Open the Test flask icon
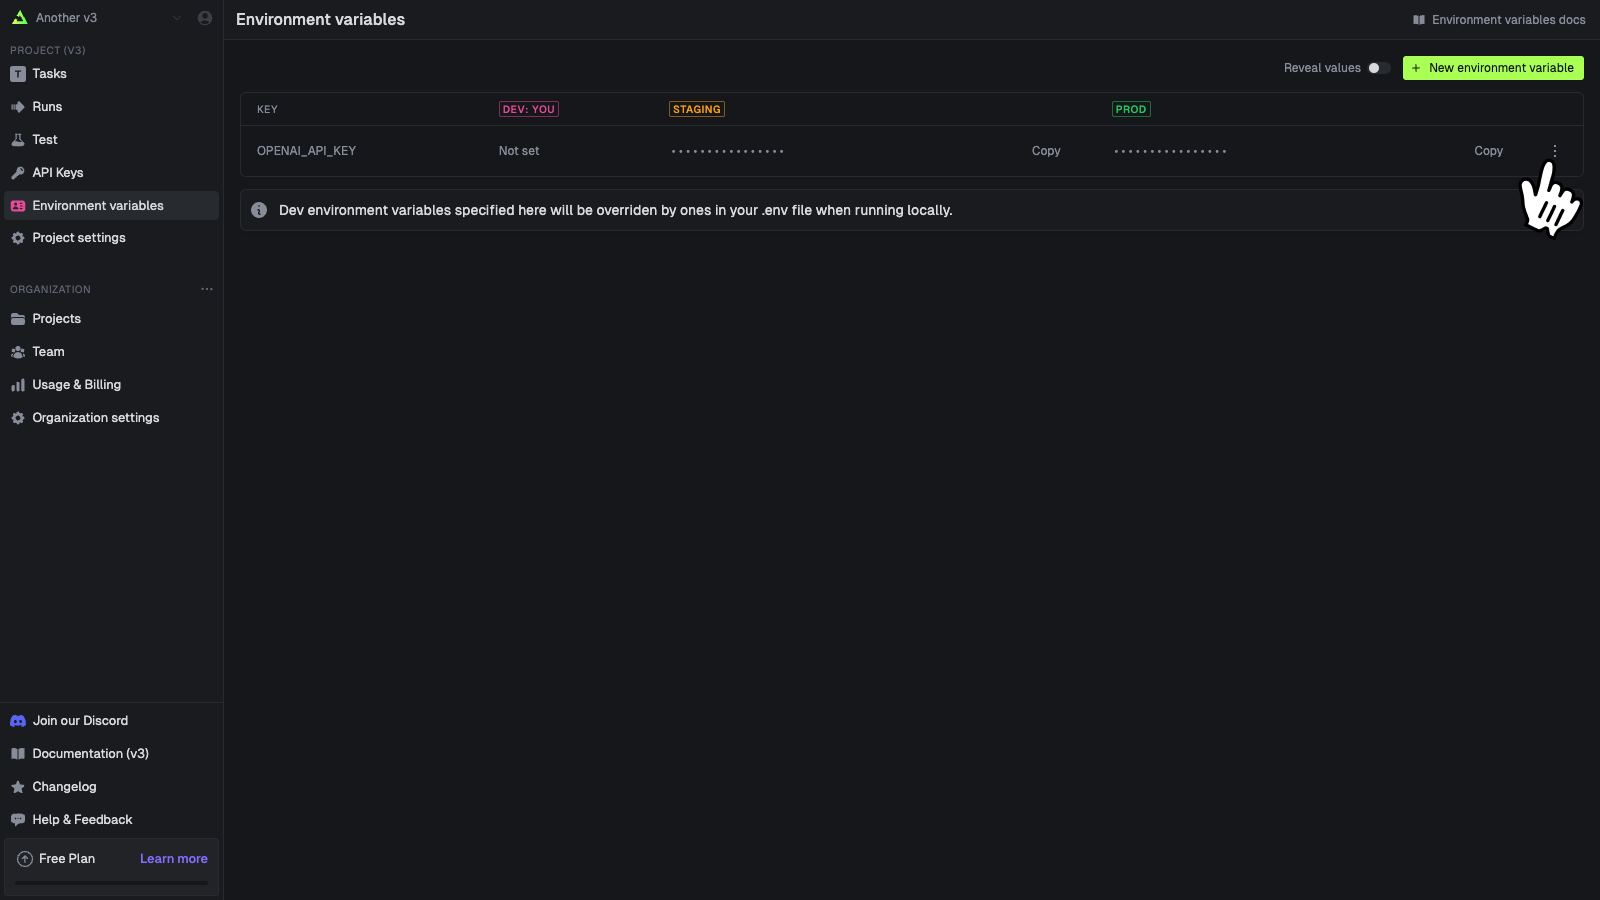1600x900 pixels. [x=18, y=139]
